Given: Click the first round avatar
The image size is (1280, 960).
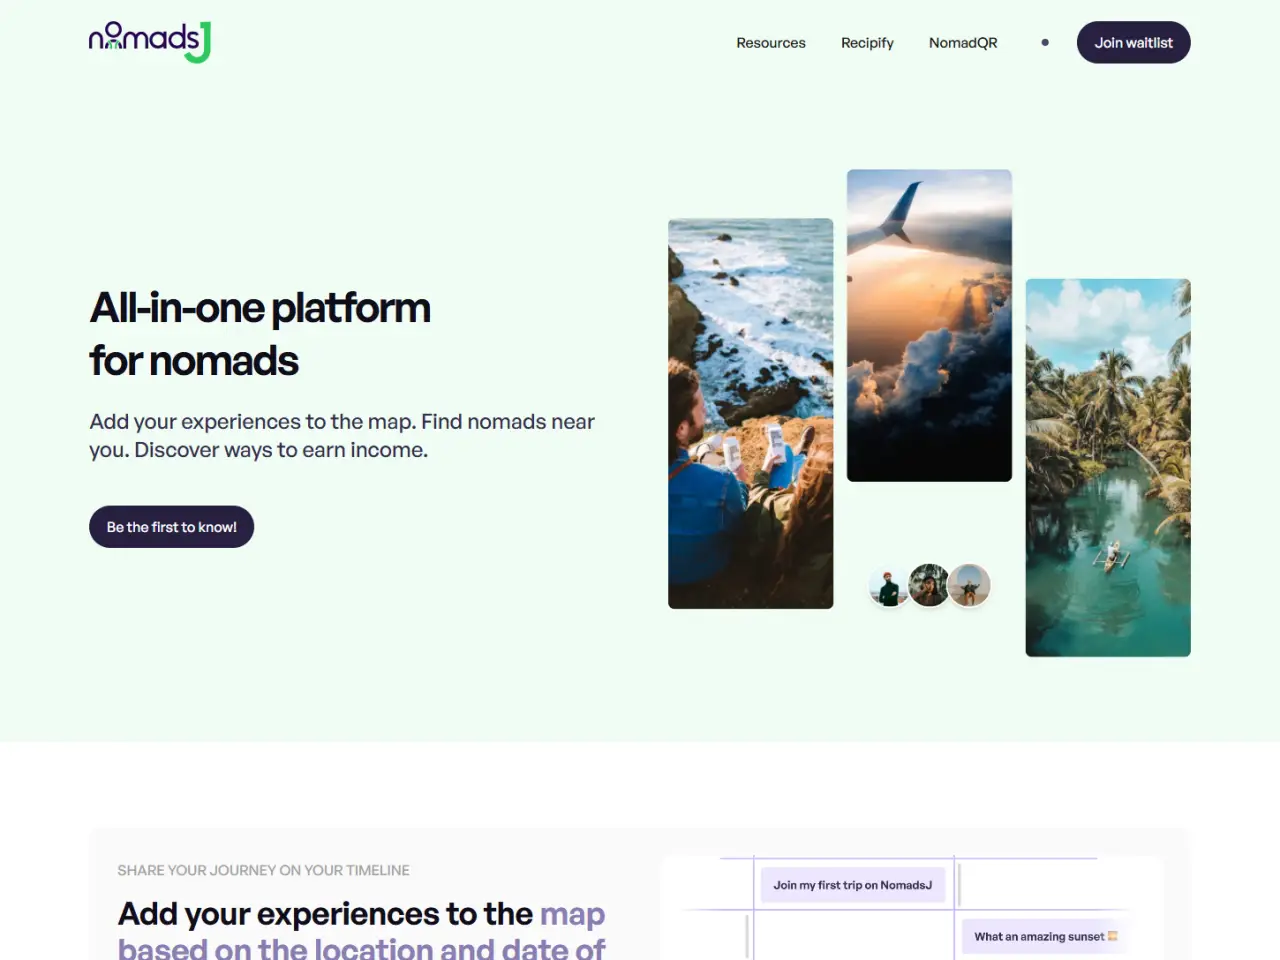Looking at the screenshot, I should [x=889, y=585].
